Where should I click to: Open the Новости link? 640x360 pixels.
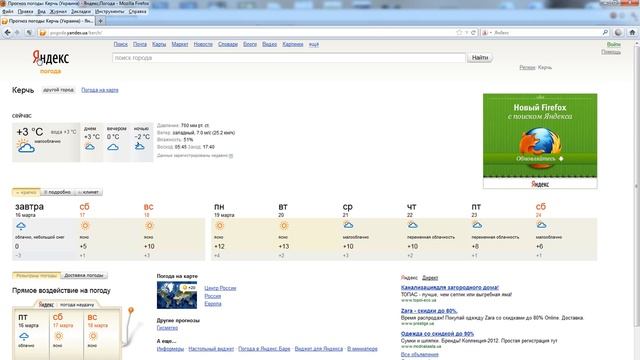click(203, 44)
